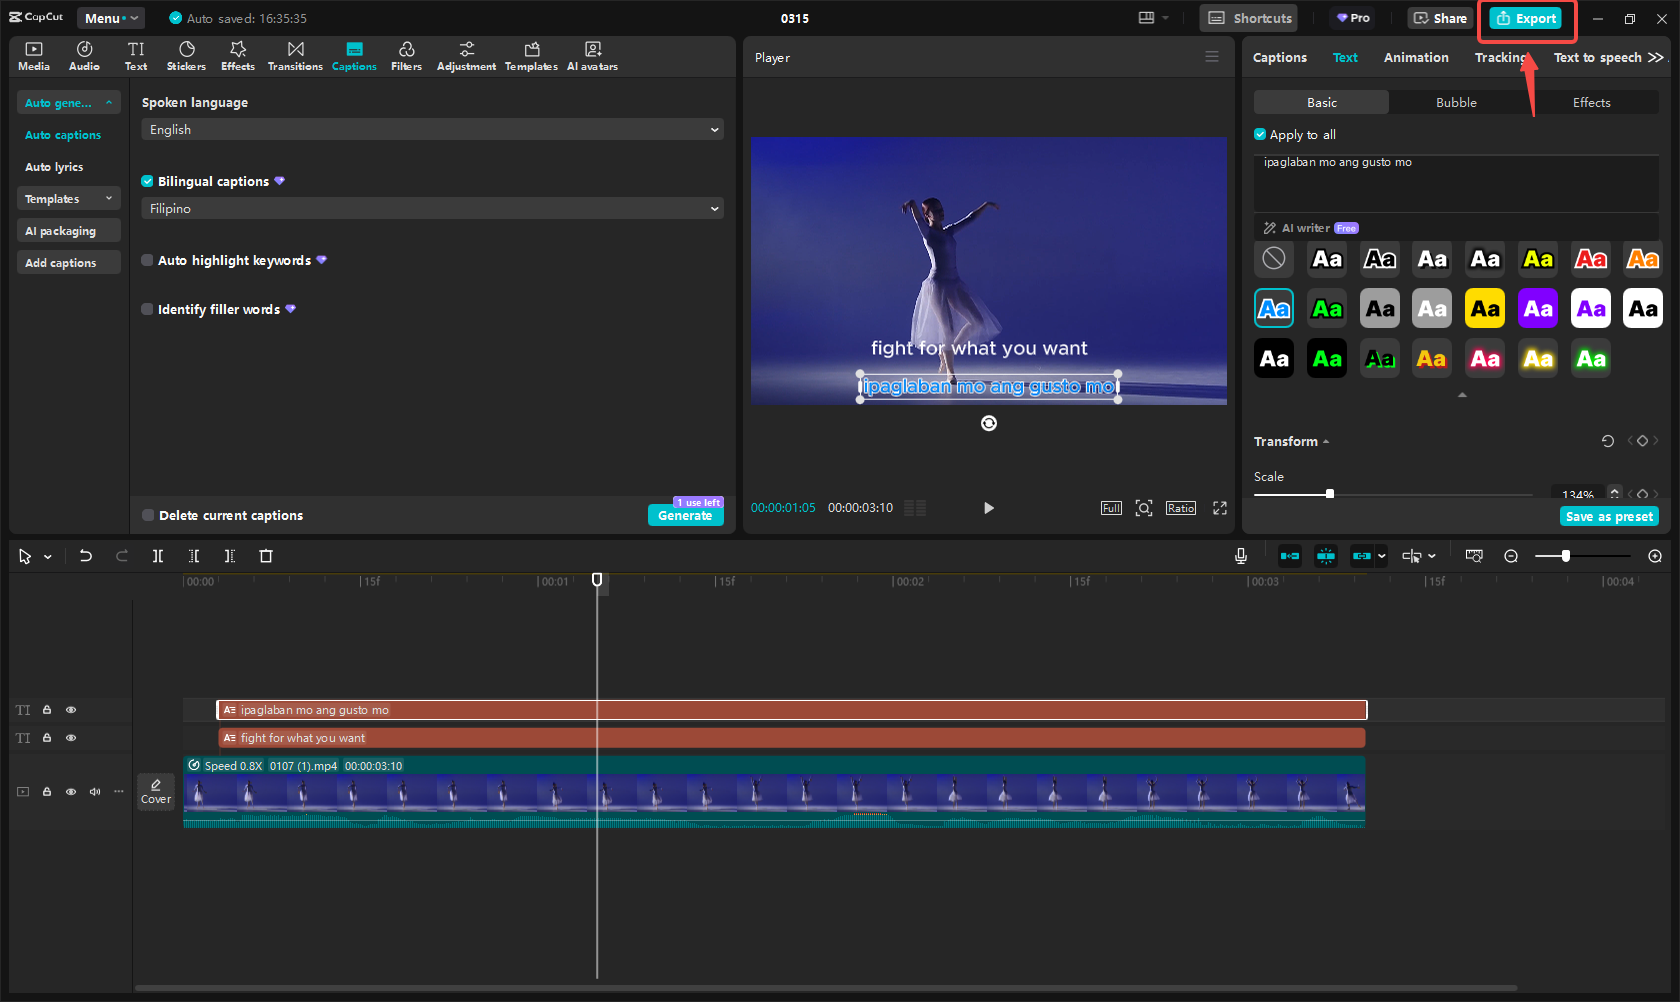This screenshot has width=1680, height=1002.
Task: Open the Spoken language dropdown
Action: (x=431, y=129)
